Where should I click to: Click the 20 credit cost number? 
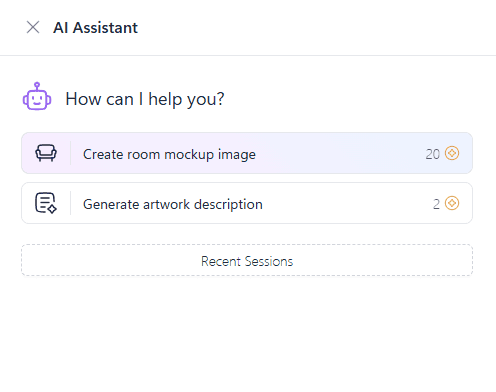[433, 154]
